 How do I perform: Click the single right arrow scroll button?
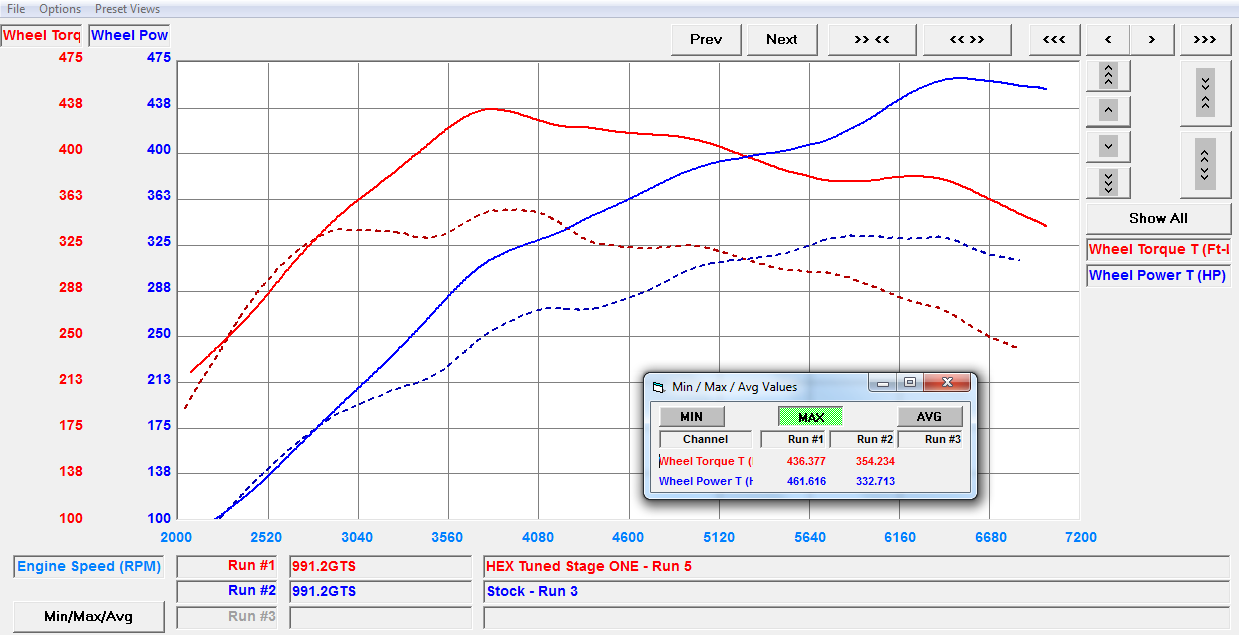pos(1152,40)
